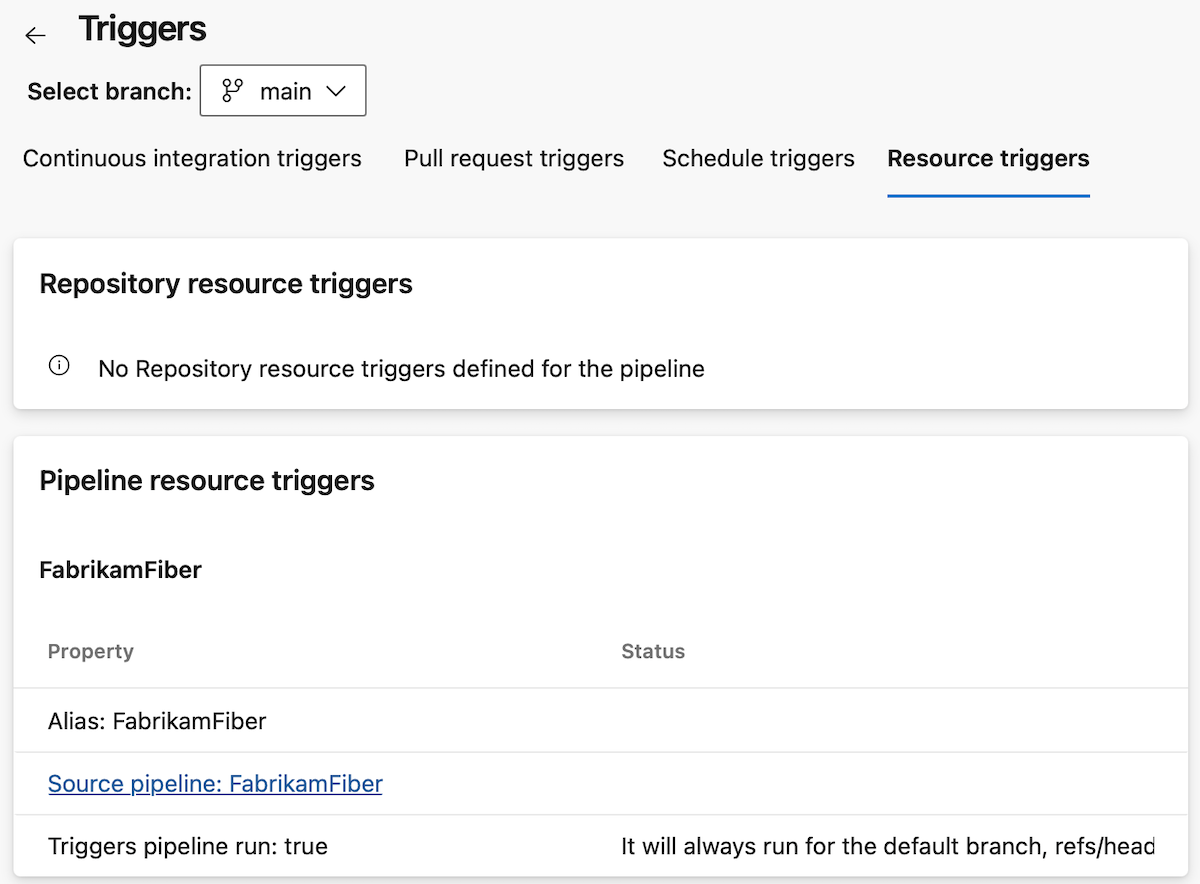Click the Status column header

click(x=653, y=652)
